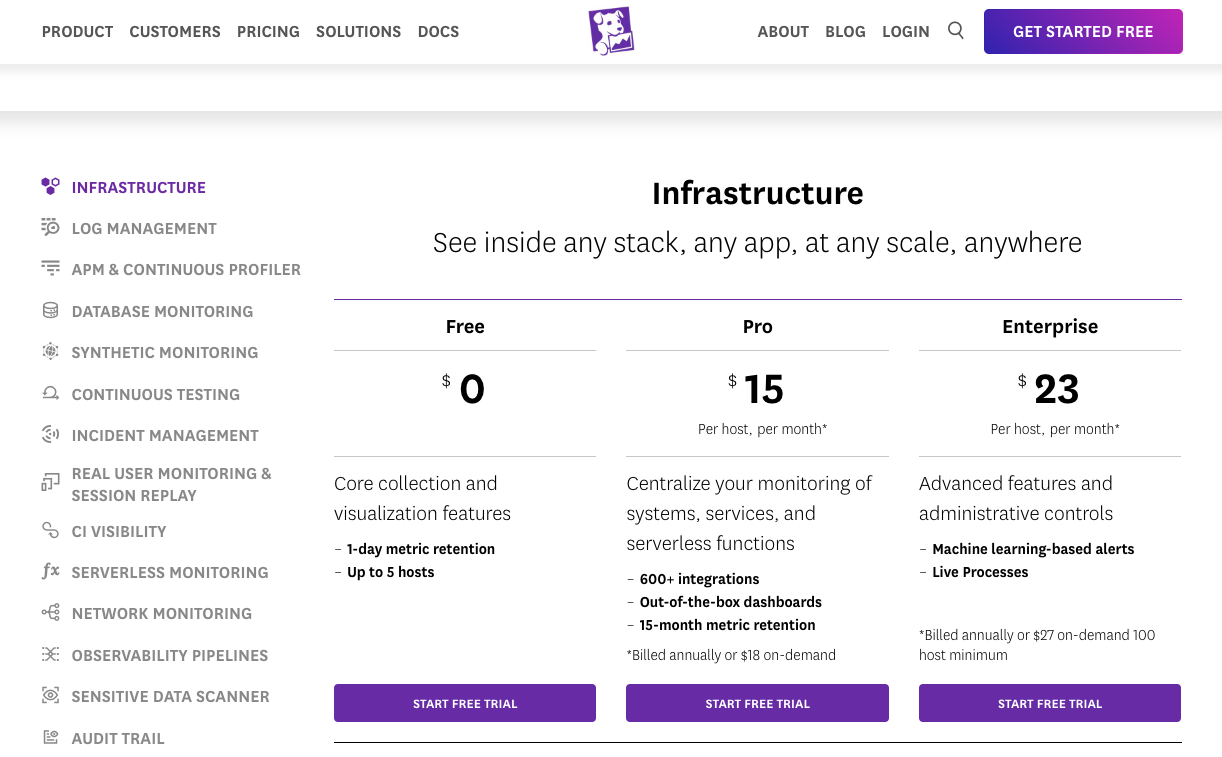Click the Synthetic Monitoring icon

[x=50, y=352]
